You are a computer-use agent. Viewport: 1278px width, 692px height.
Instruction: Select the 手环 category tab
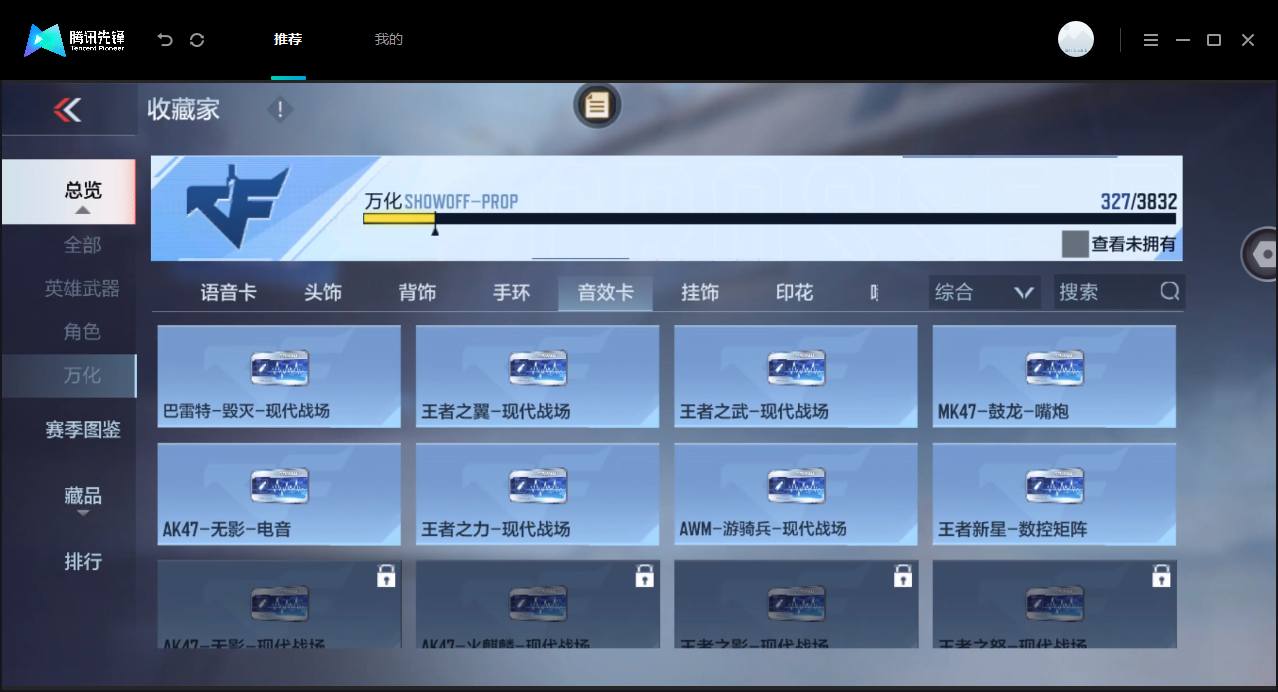point(511,292)
